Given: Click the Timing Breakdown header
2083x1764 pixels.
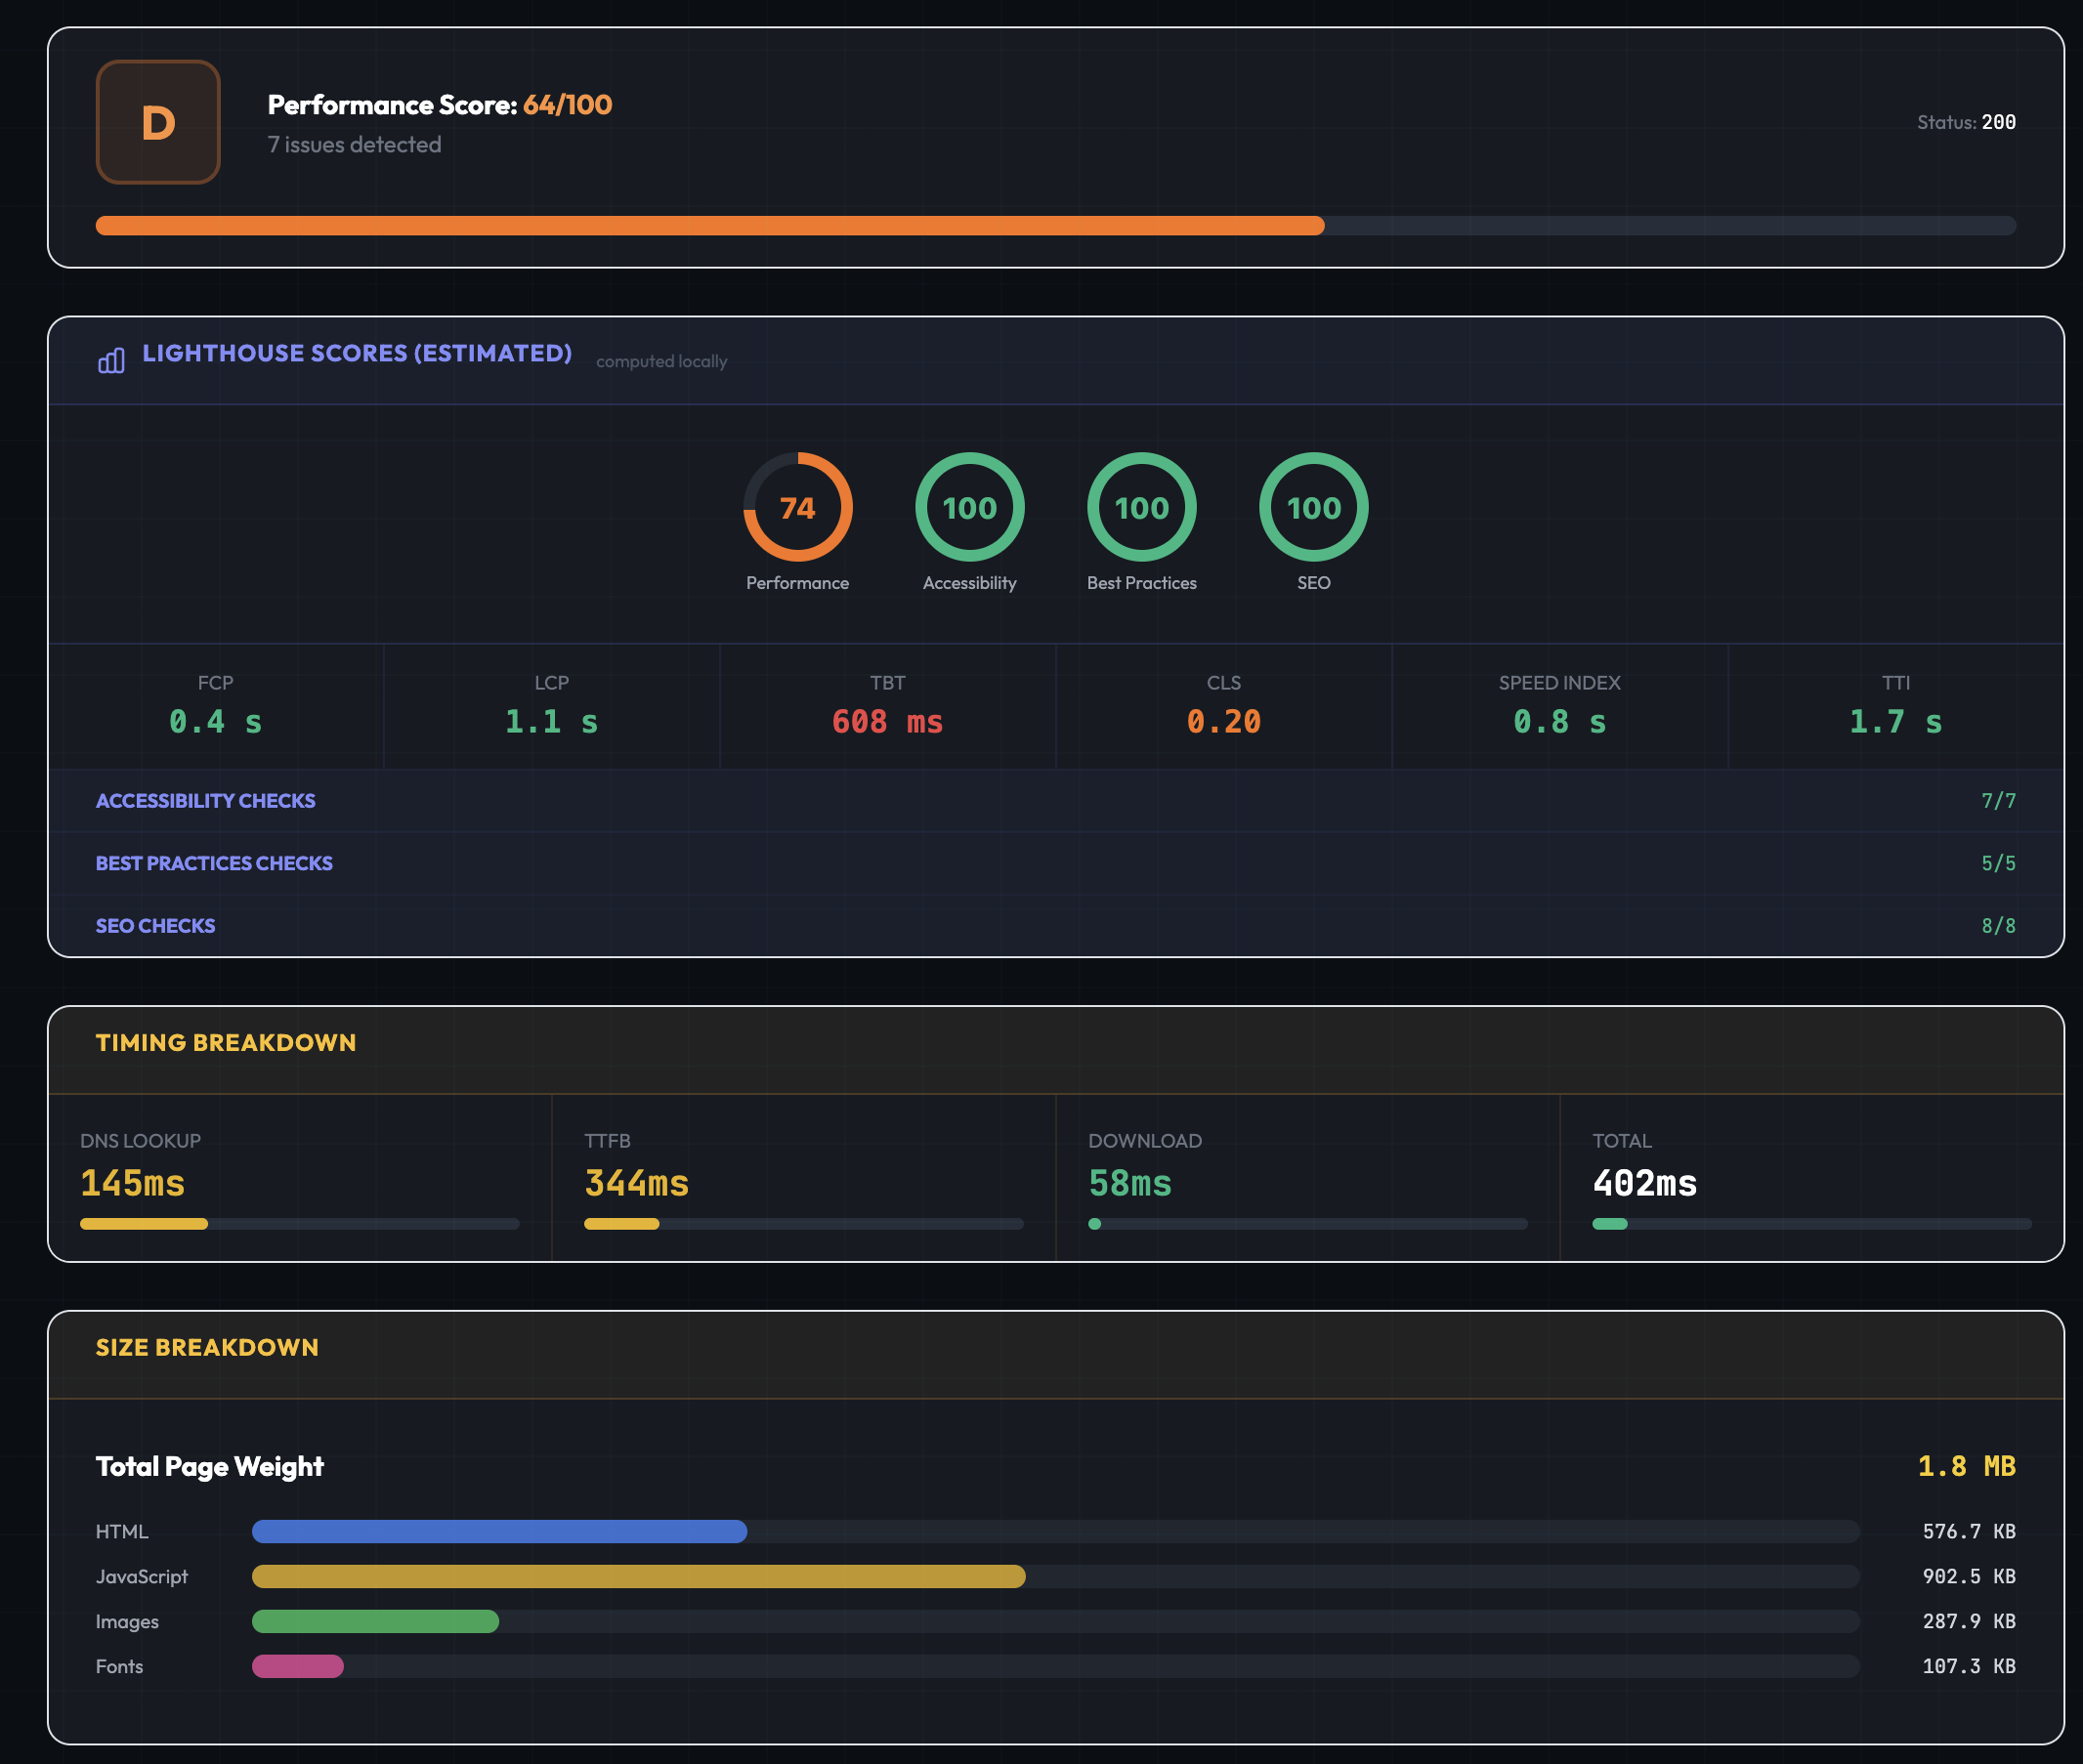Looking at the screenshot, I should 226,1043.
